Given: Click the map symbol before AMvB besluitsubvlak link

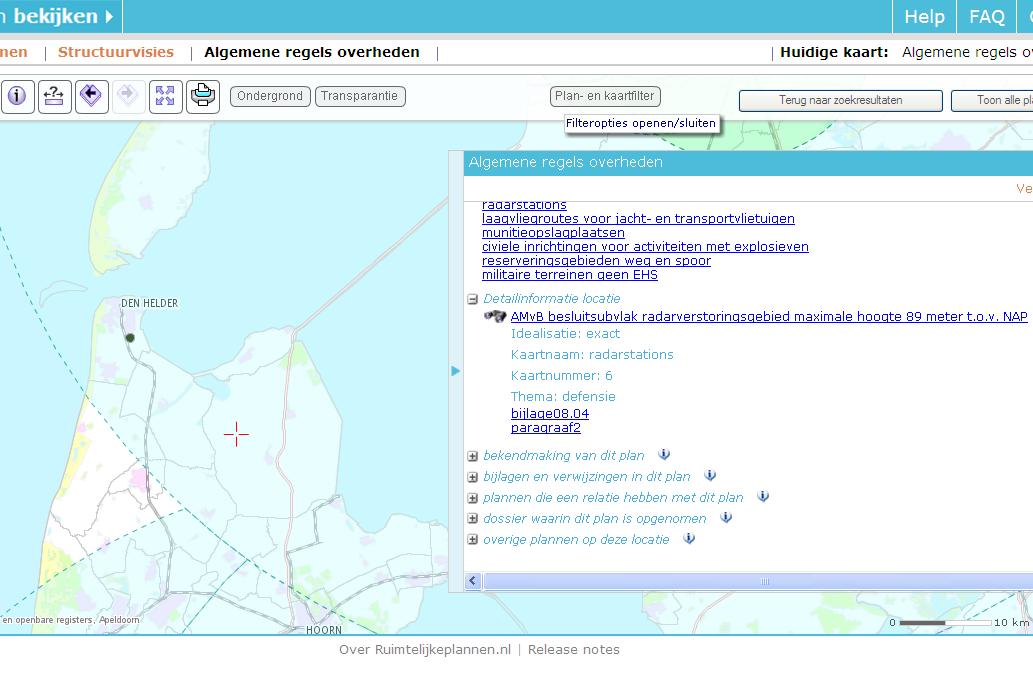Looking at the screenshot, I should click(495, 314).
